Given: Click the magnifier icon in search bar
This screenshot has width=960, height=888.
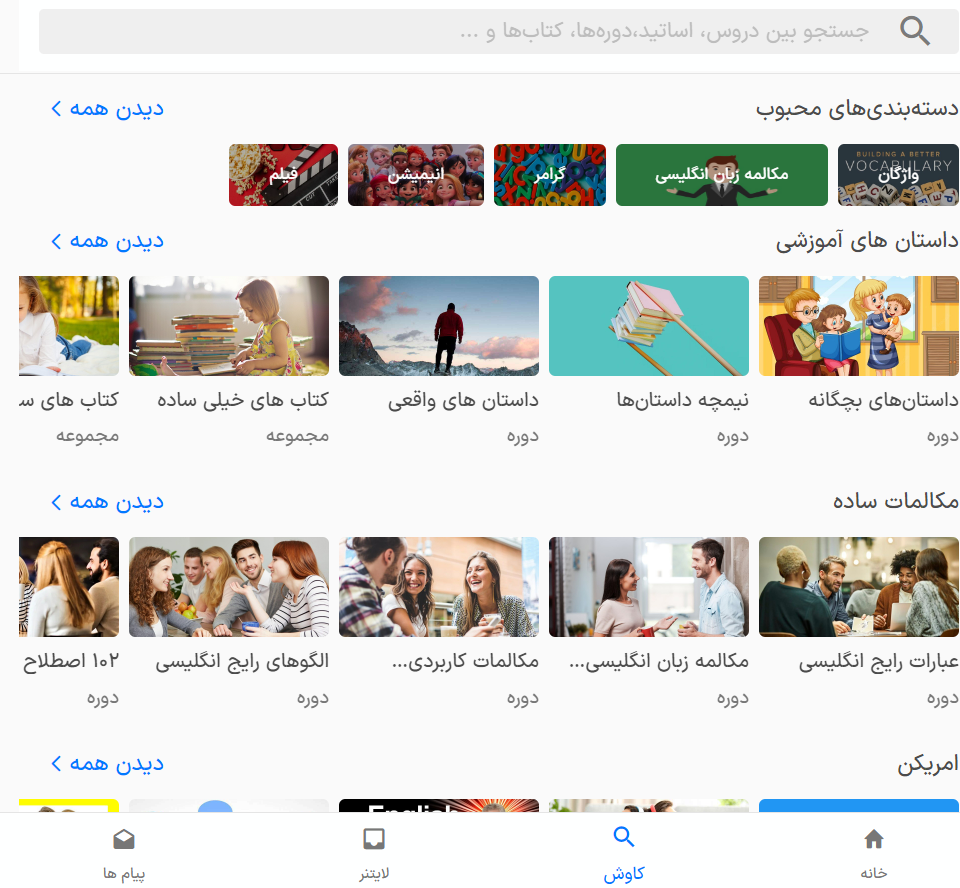Looking at the screenshot, I should point(915,31).
